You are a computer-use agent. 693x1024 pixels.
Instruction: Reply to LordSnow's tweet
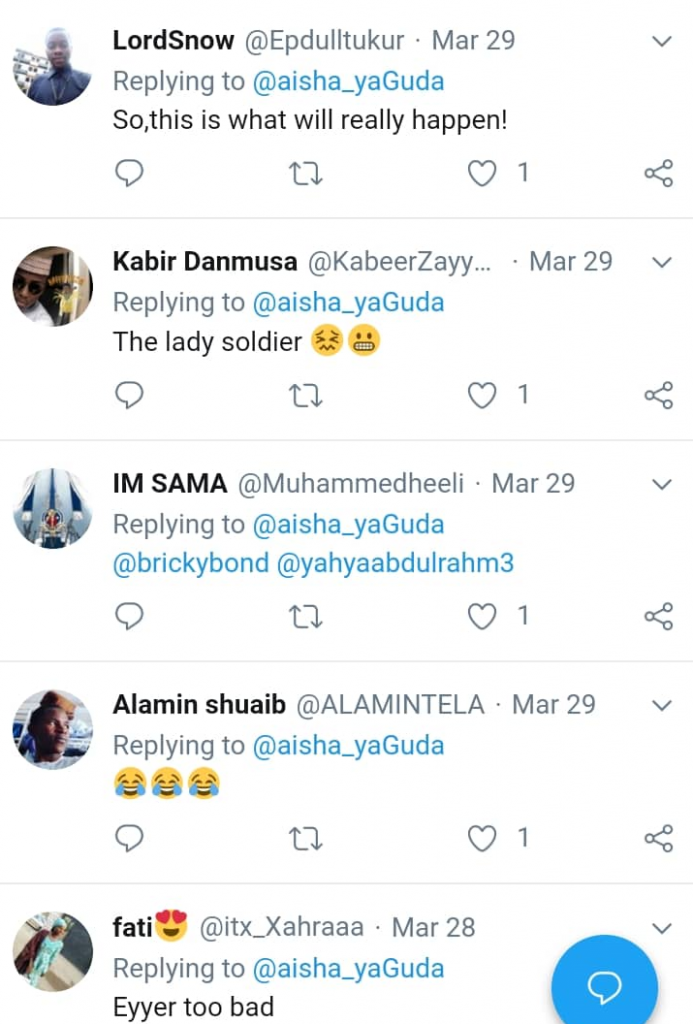[x=129, y=174]
